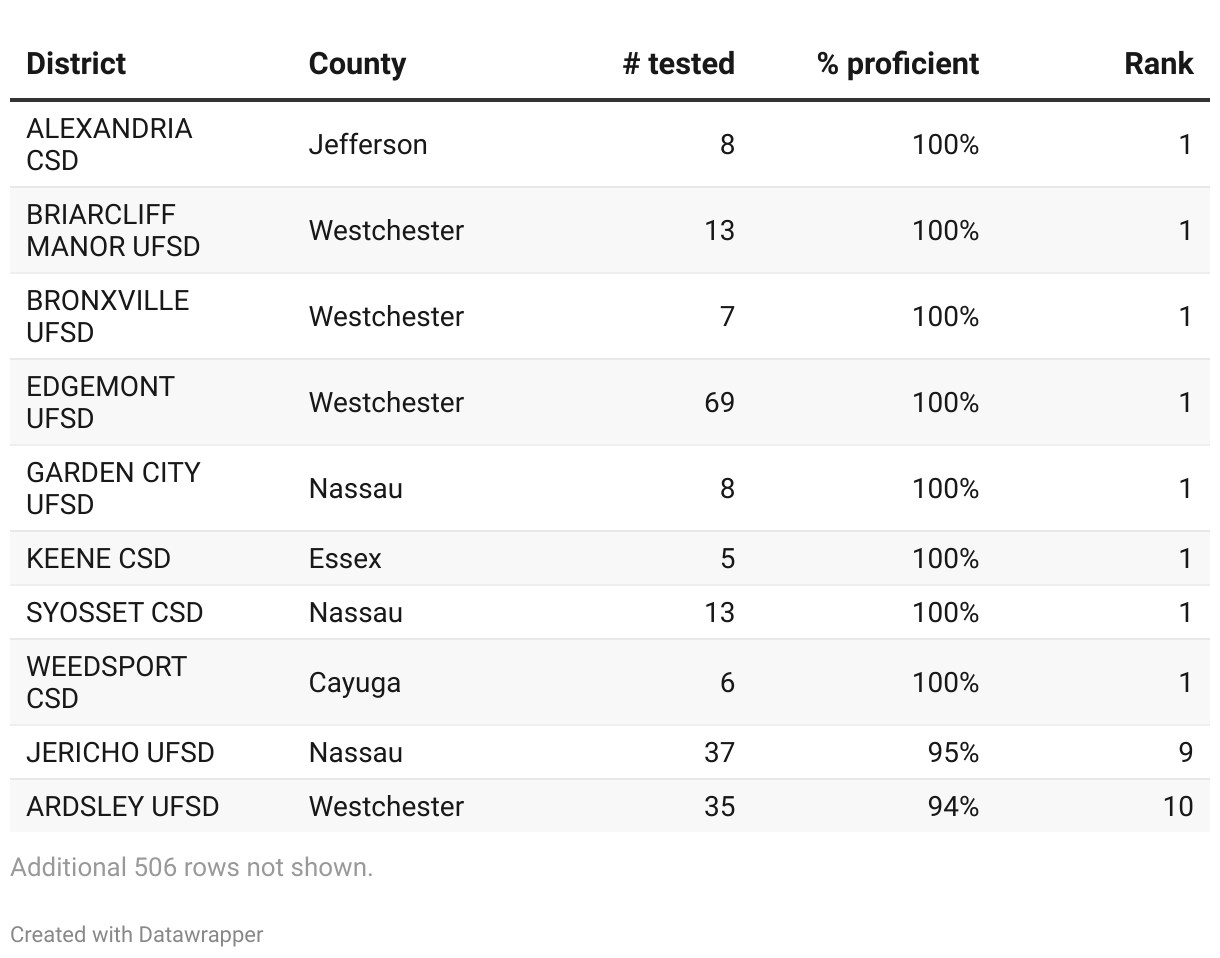The width and height of the screenshot is (1220, 958).
Task: Click the KEENE CSD district name
Action: pos(98,558)
